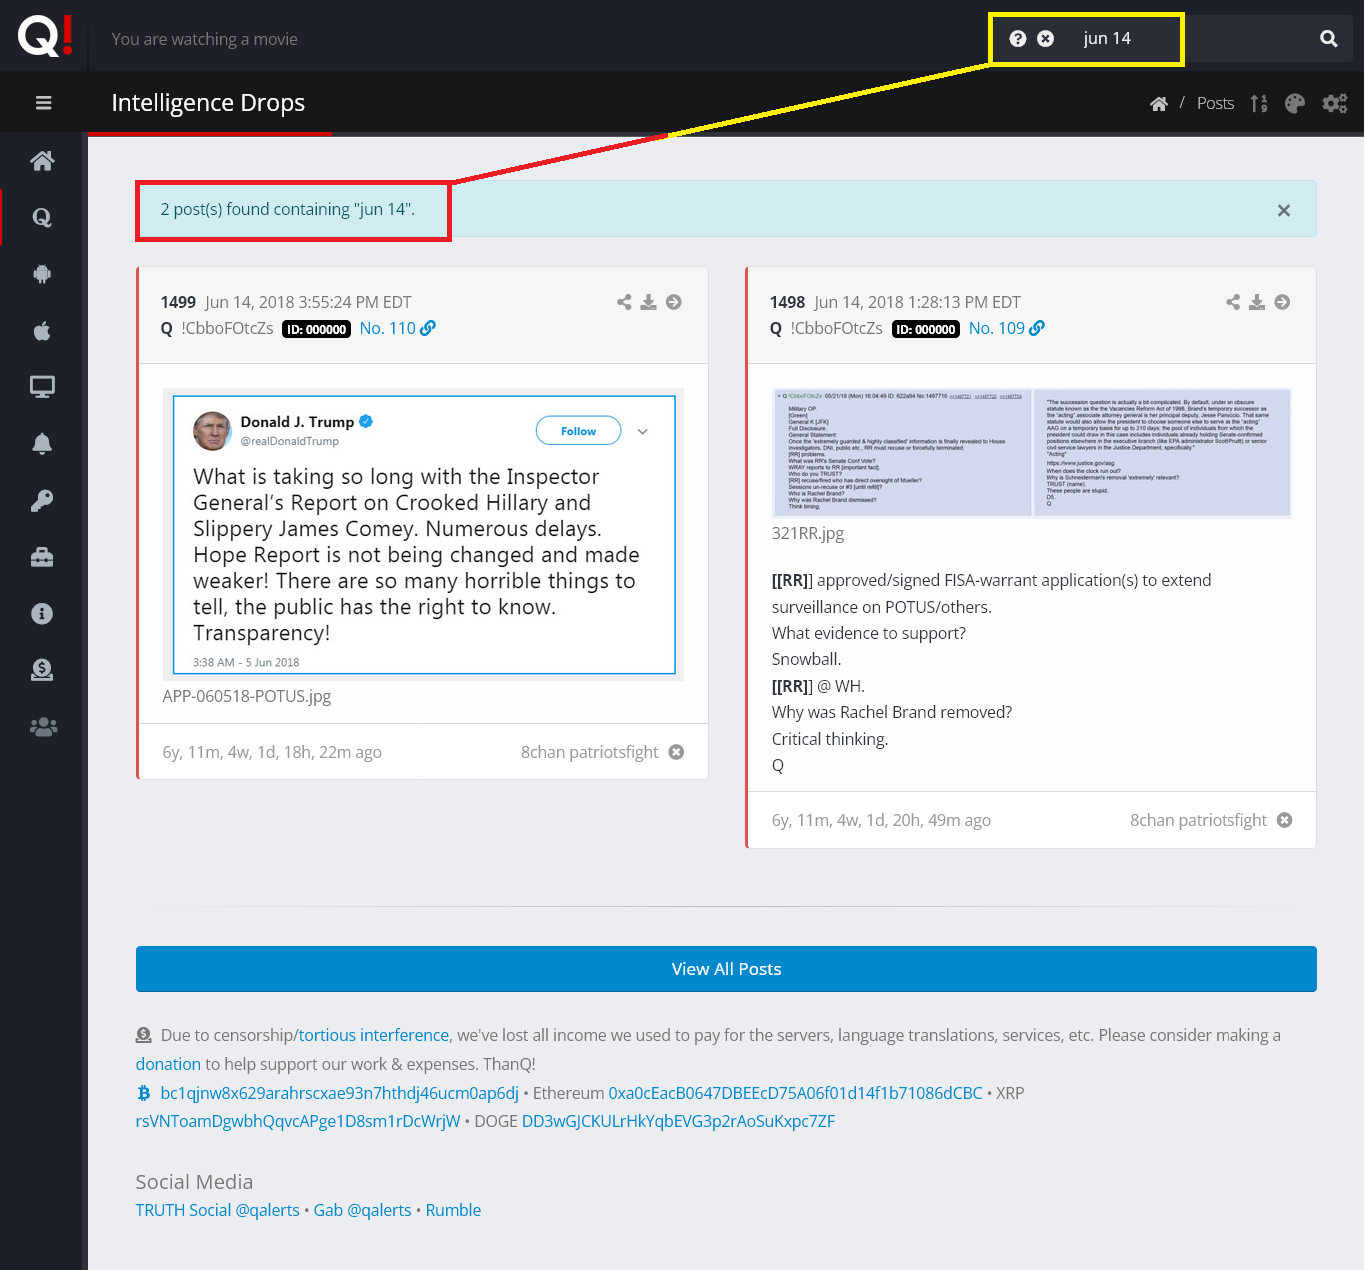Download post 1498

[1257, 302]
